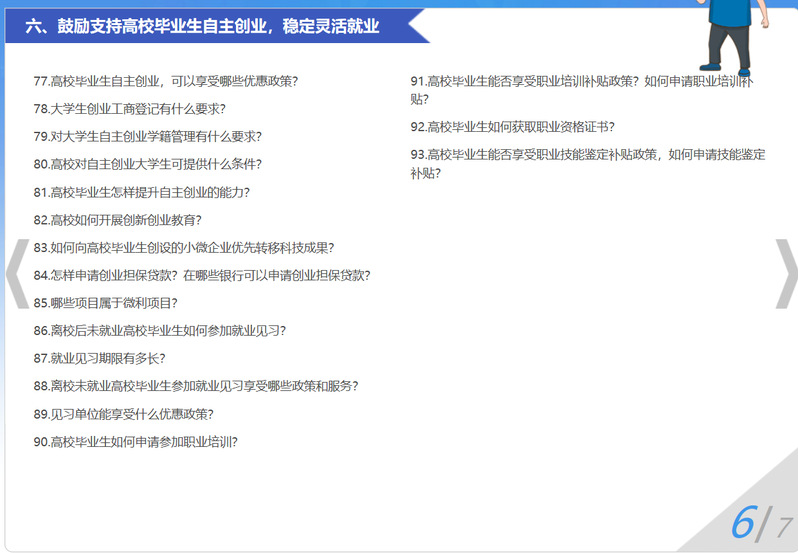Open question 79 on student status management
The image size is (798, 553).
point(147,136)
